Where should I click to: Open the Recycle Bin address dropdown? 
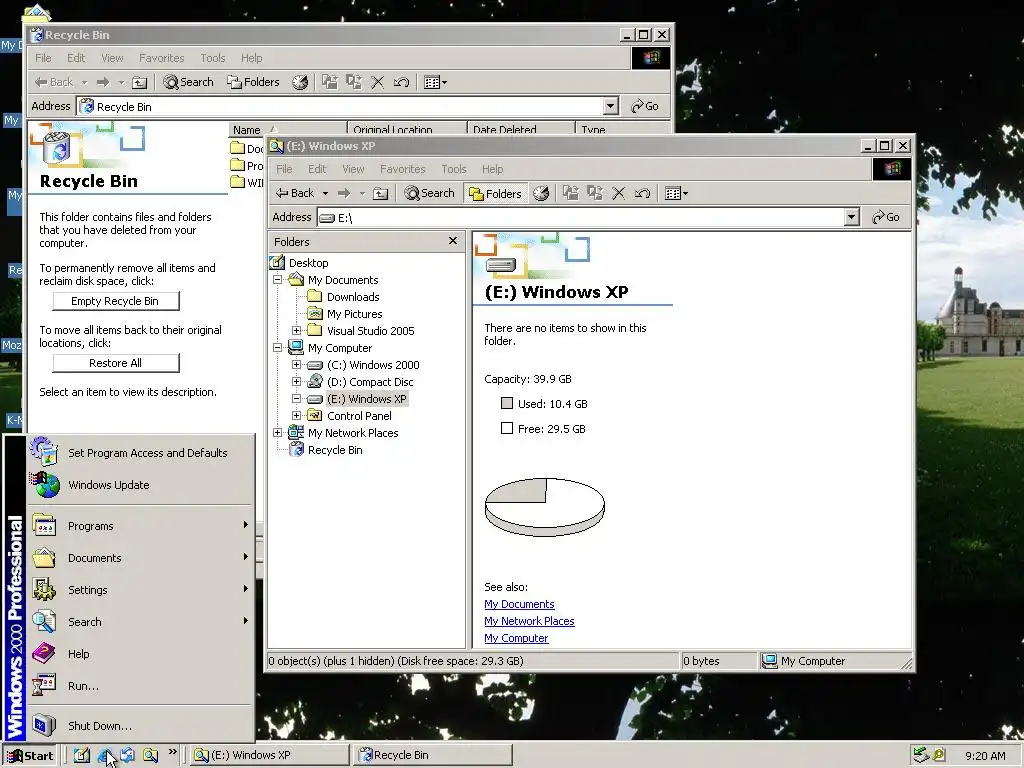[610, 106]
